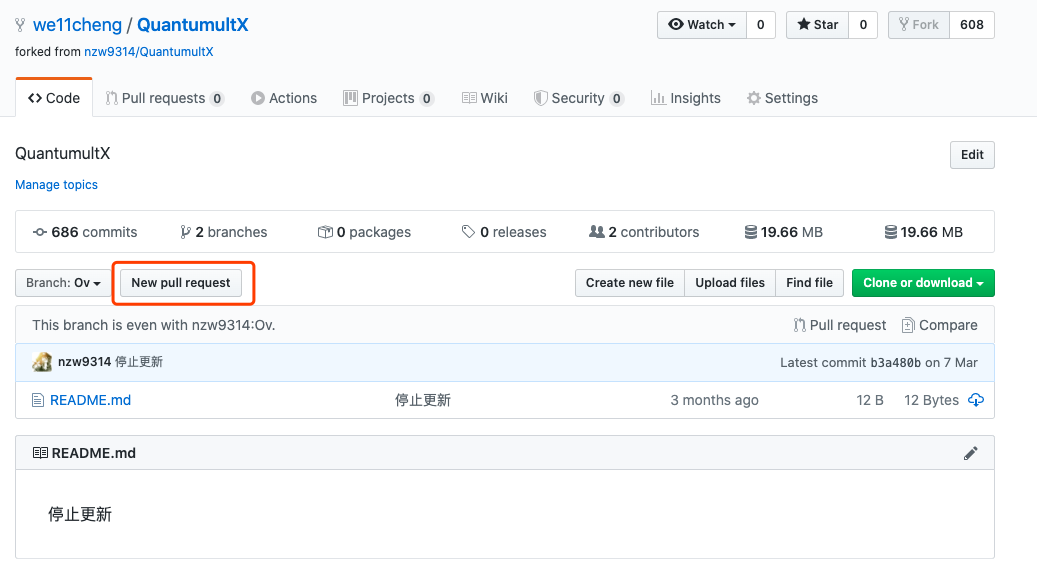Image resolution: width=1037 pixels, height=584 pixels.
Task: Click 'This branch is even with nzw9314:Ov.' text
Action: point(153,325)
